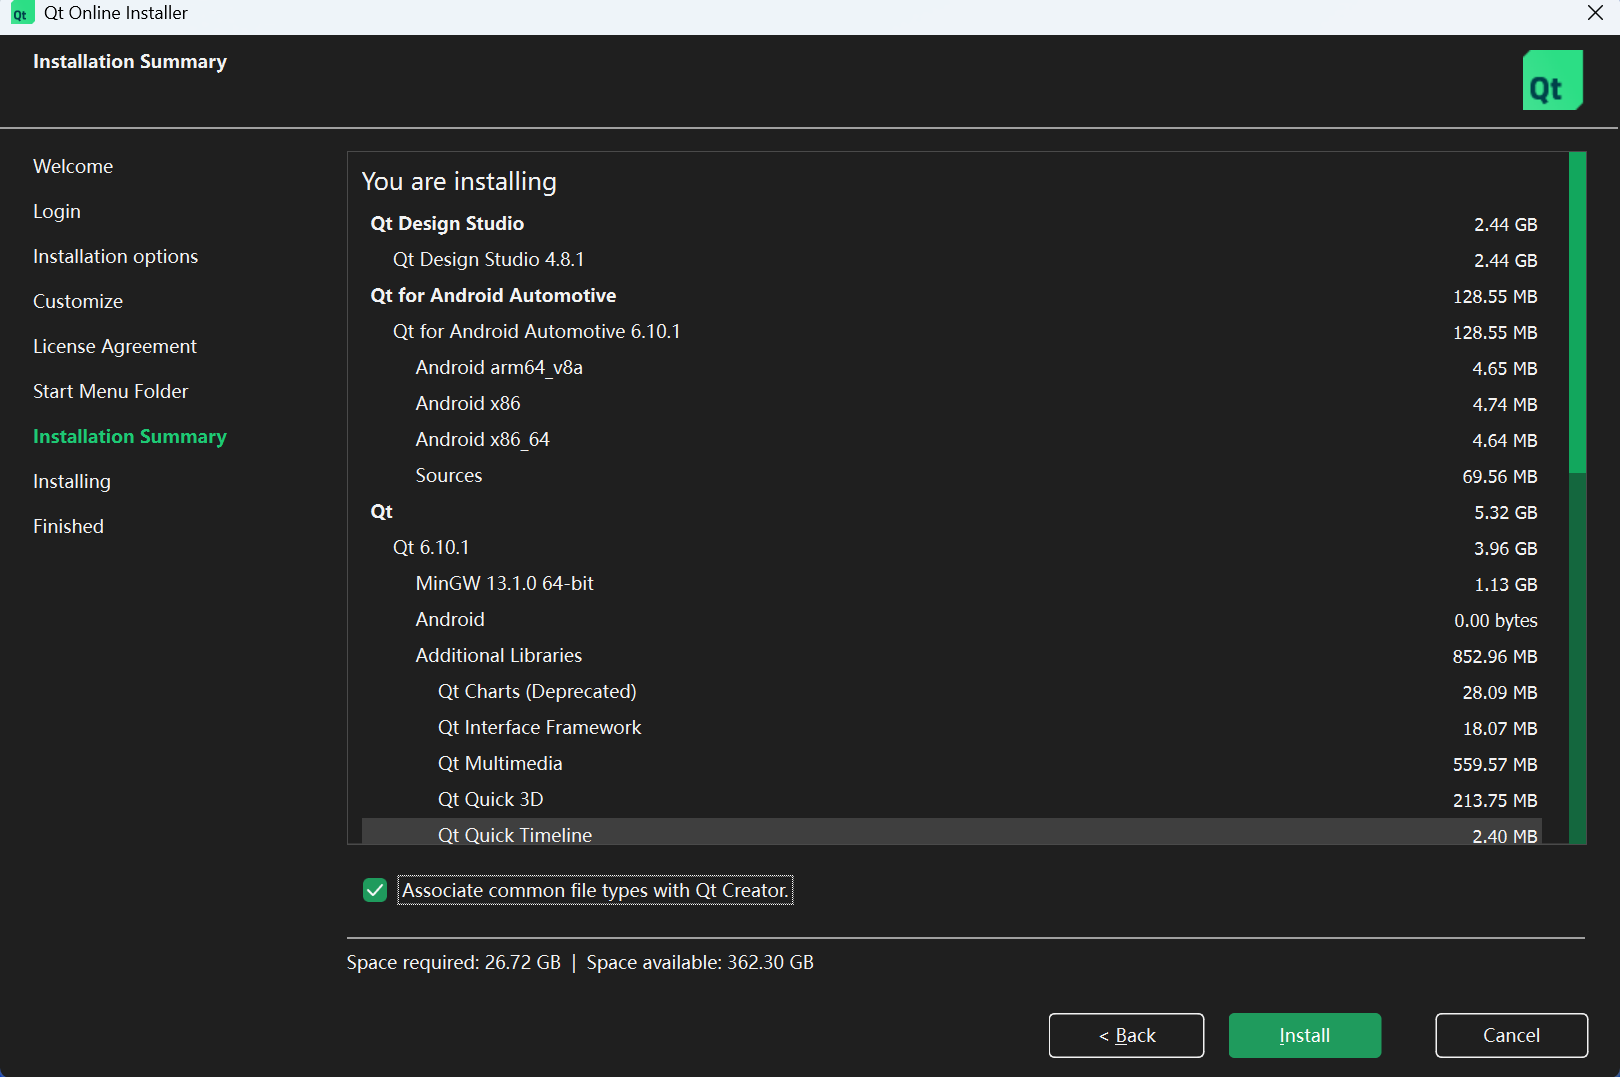The height and width of the screenshot is (1077, 1620).
Task: Click the 5.32 GB size value
Action: pyautogui.click(x=1505, y=513)
